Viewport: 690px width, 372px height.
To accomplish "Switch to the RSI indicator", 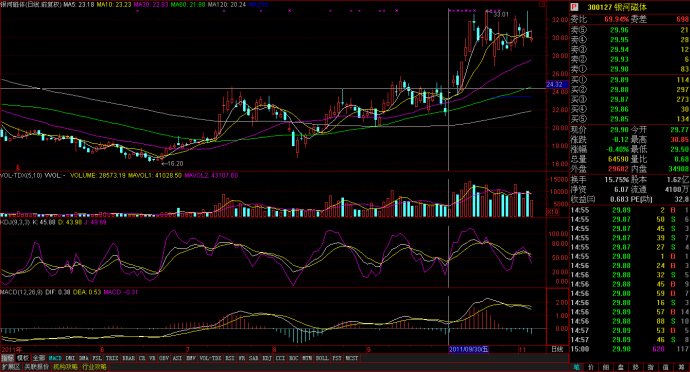I will click(x=230, y=358).
